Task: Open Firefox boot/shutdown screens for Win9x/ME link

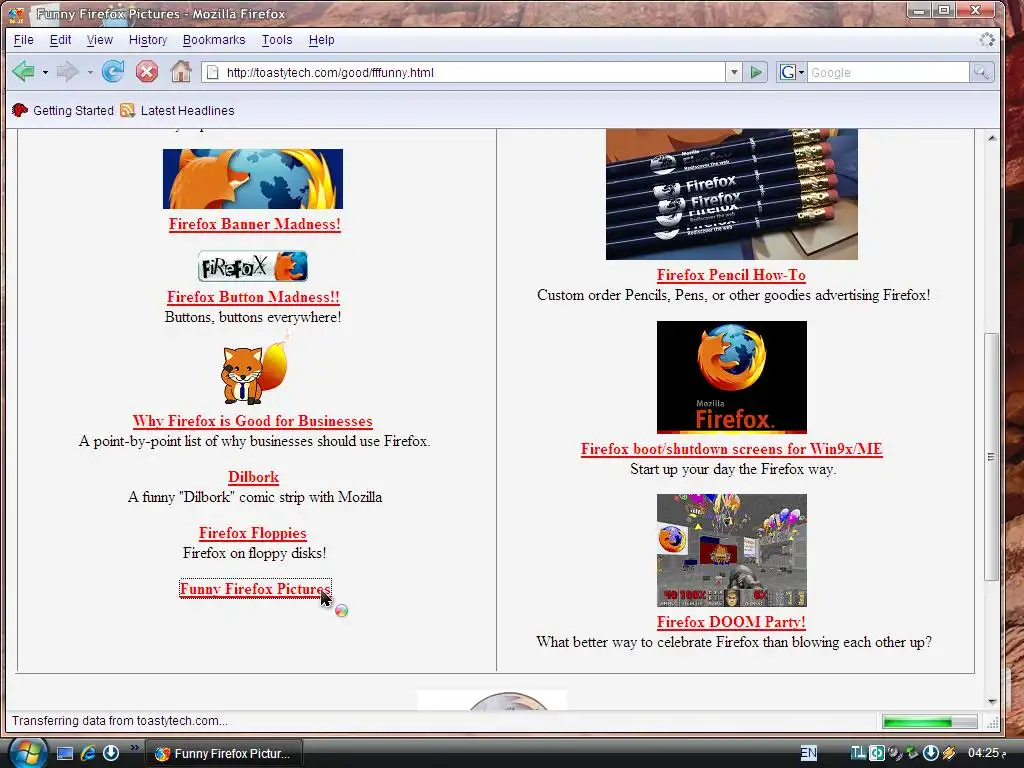Action: pos(731,449)
